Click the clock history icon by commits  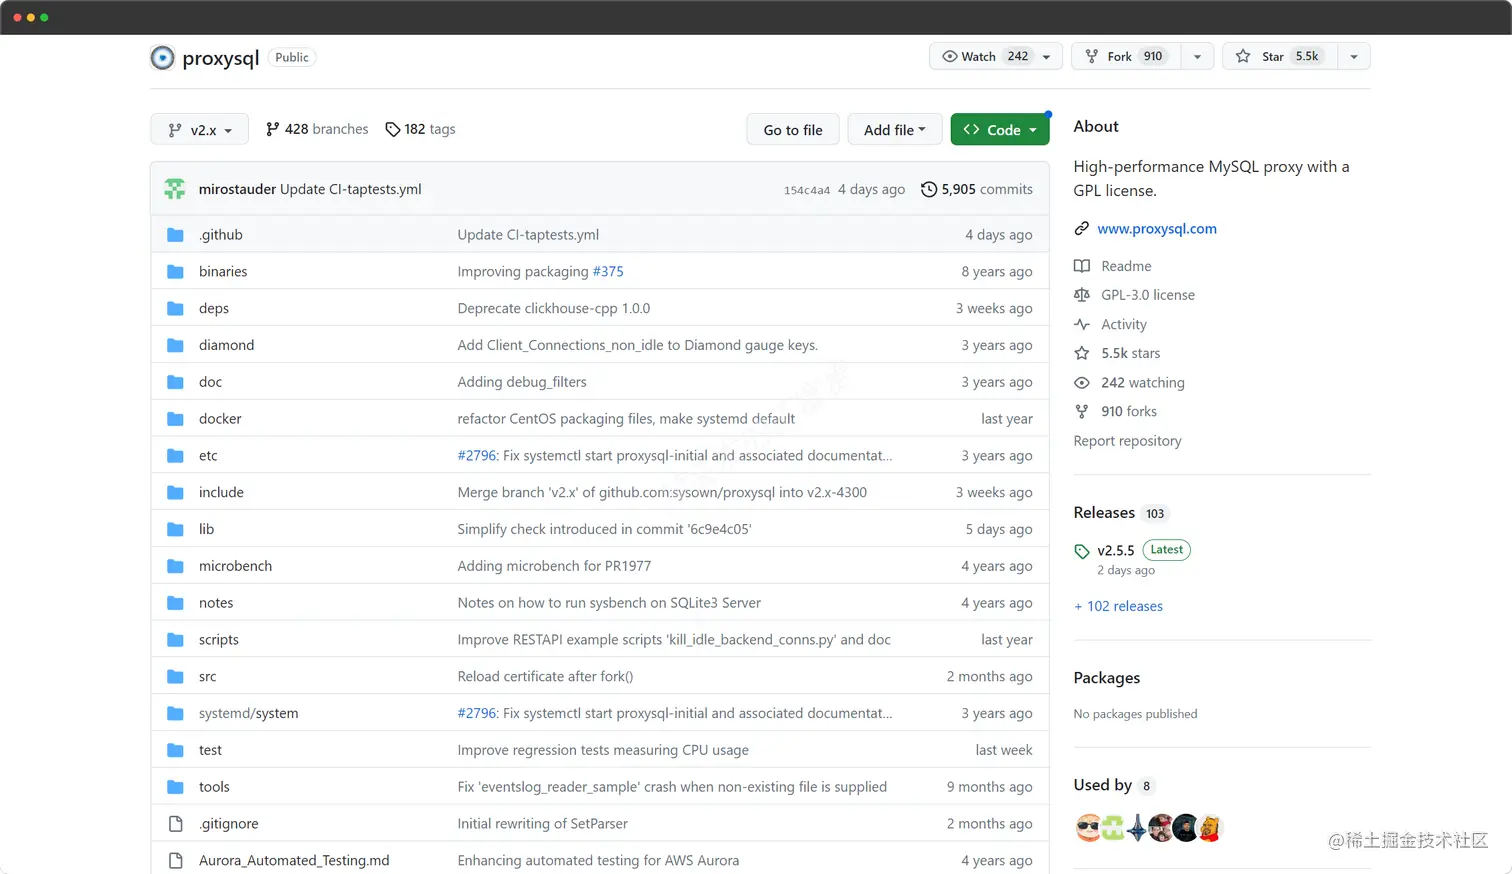[929, 189]
